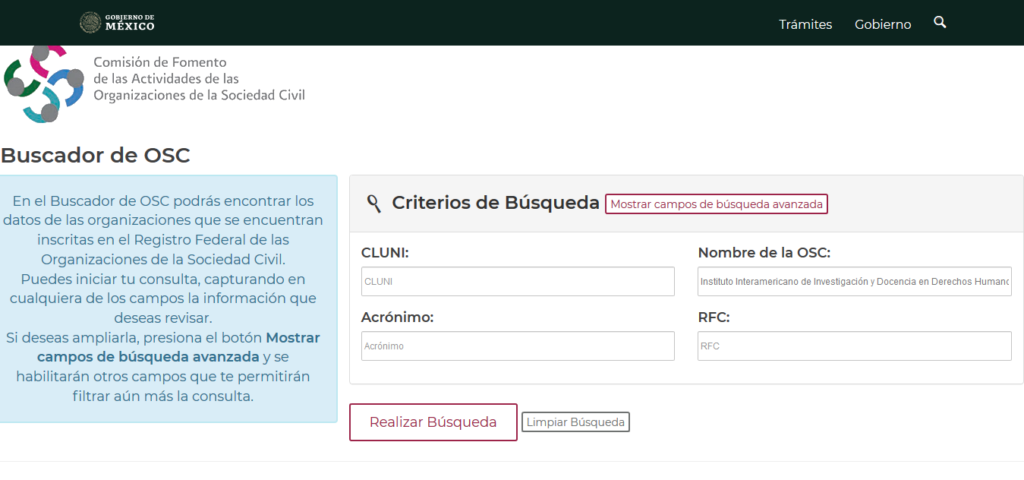Click the Nombre de la OSC input box
This screenshot has height=480, width=1024.
pos(854,282)
